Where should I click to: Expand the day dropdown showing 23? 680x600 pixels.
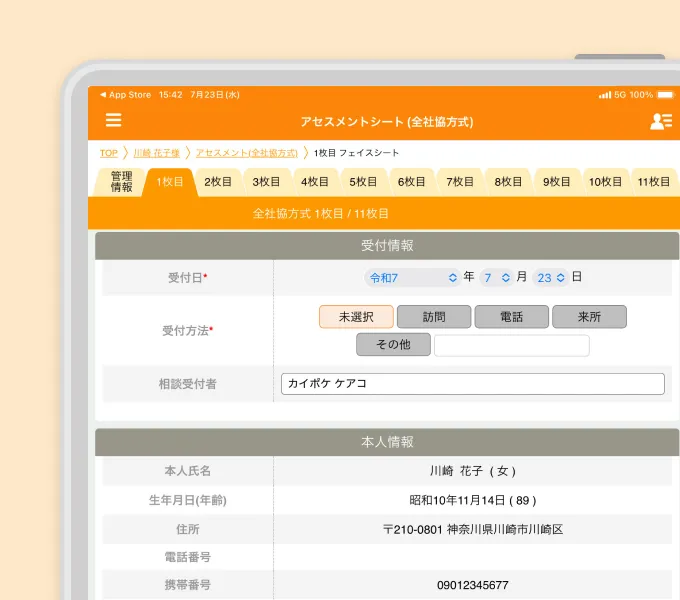550,277
